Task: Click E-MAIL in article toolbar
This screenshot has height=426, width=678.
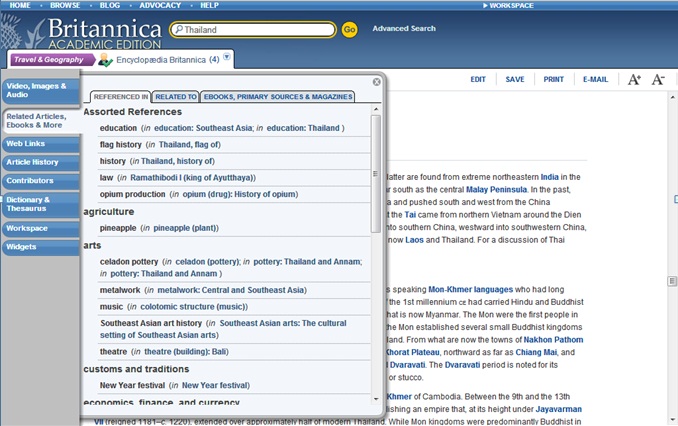Action: (595, 80)
